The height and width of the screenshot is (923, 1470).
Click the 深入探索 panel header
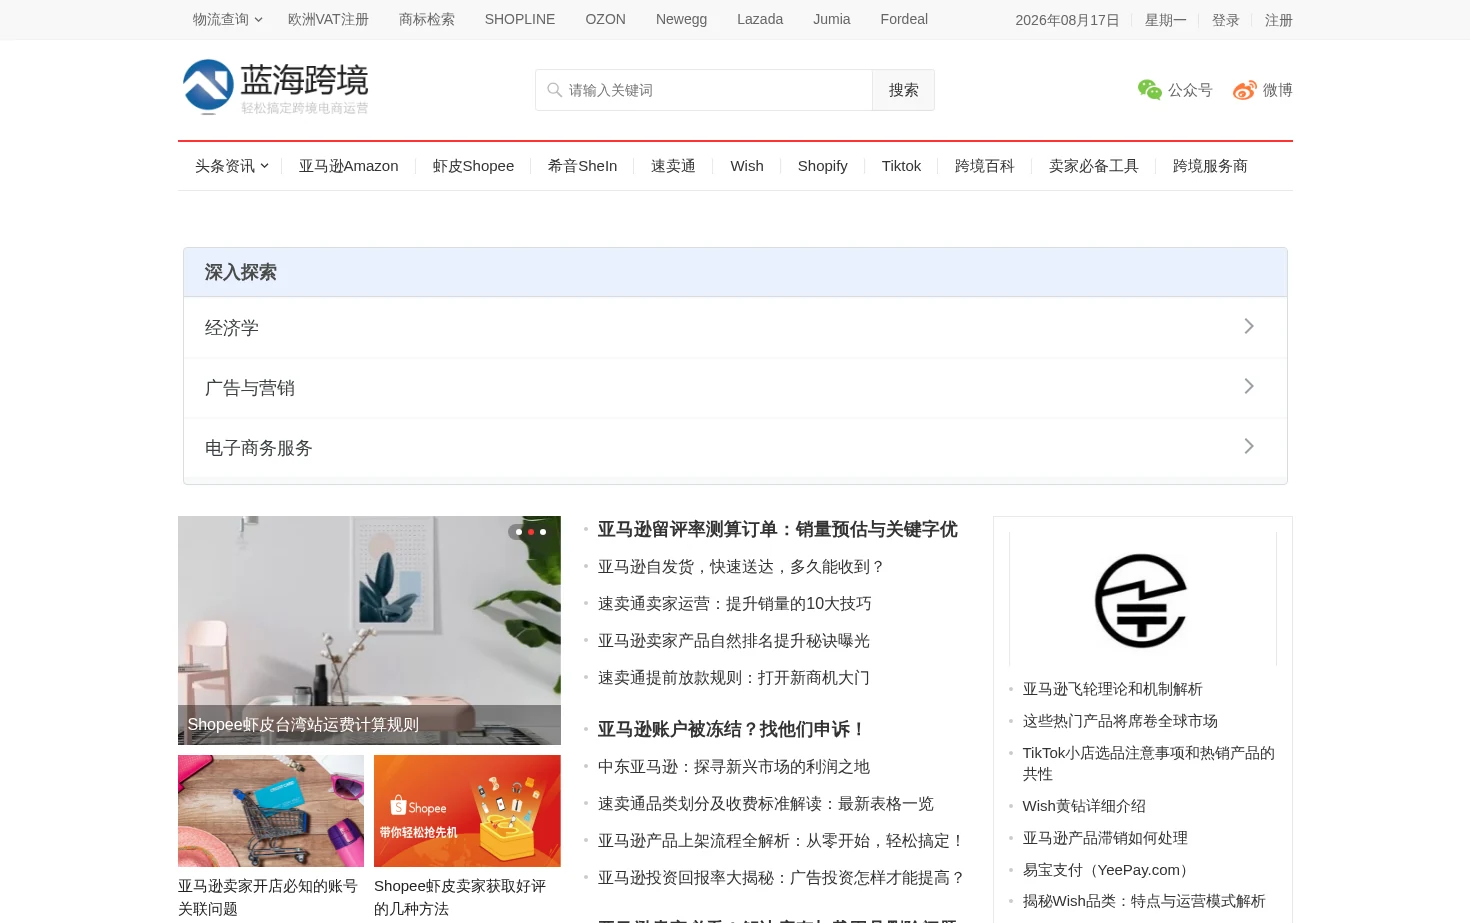tap(735, 272)
